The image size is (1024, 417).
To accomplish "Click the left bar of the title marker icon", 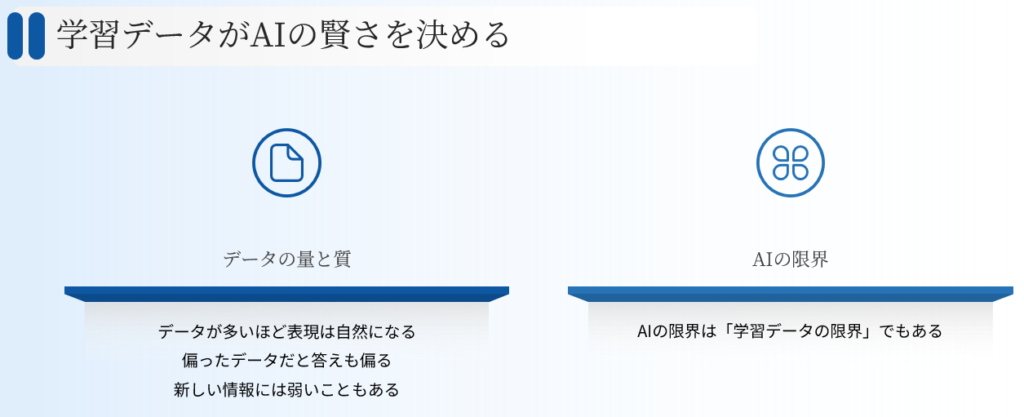I will [15, 35].
